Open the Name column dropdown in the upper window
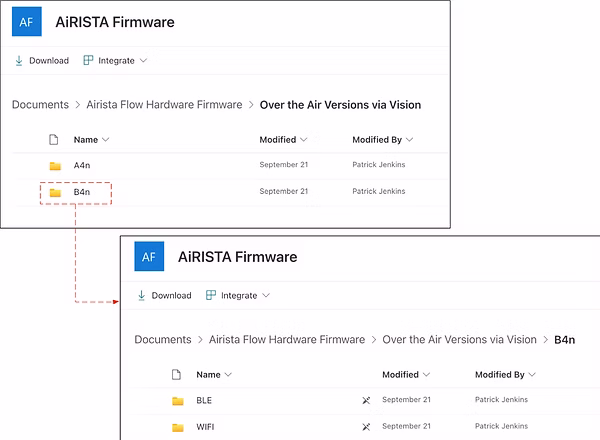Screen dimensions: 600x440 (91, 140)
